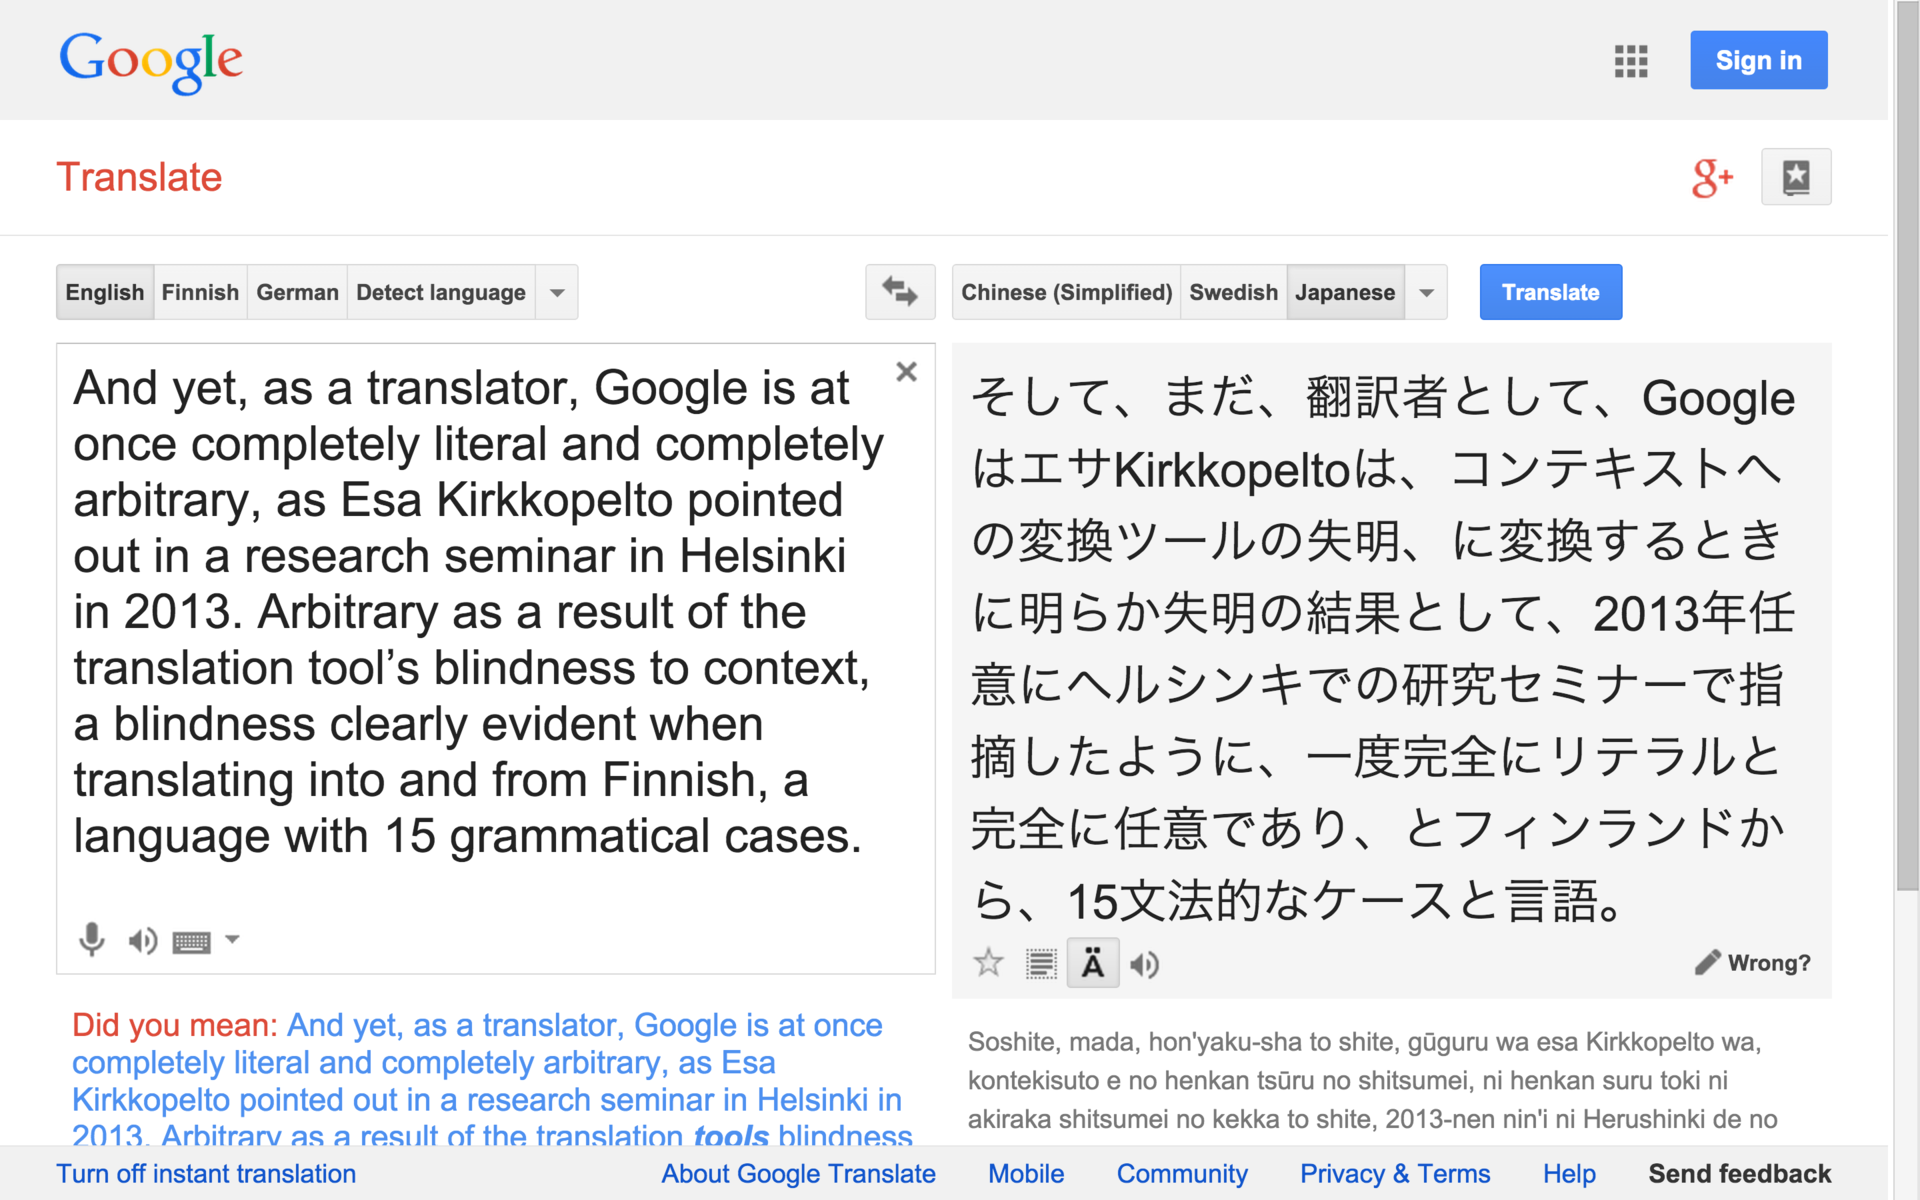The width and height of the screenshot is (1920, 1200).
Task: Clear the source text with X
Action: click(906, 372)
